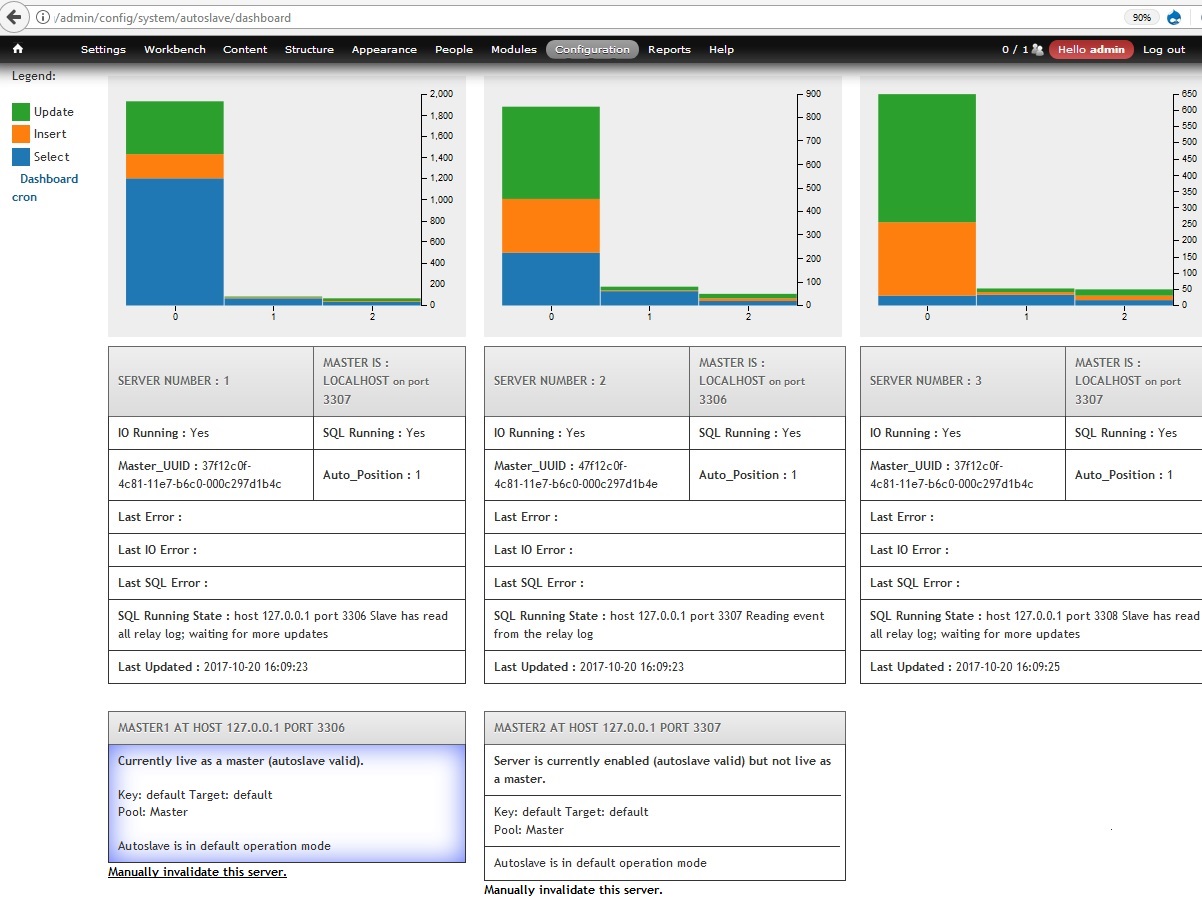Open the People menu
The height and width of the screenshot is (899, 1202).
[x=454, y=49]
